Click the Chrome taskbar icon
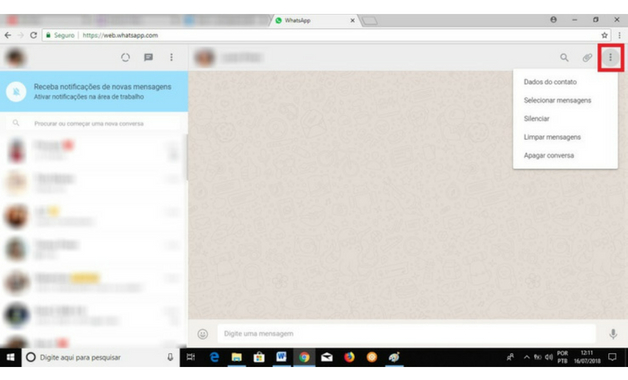This screenshot has height=380, width=628. click(304, 357)
